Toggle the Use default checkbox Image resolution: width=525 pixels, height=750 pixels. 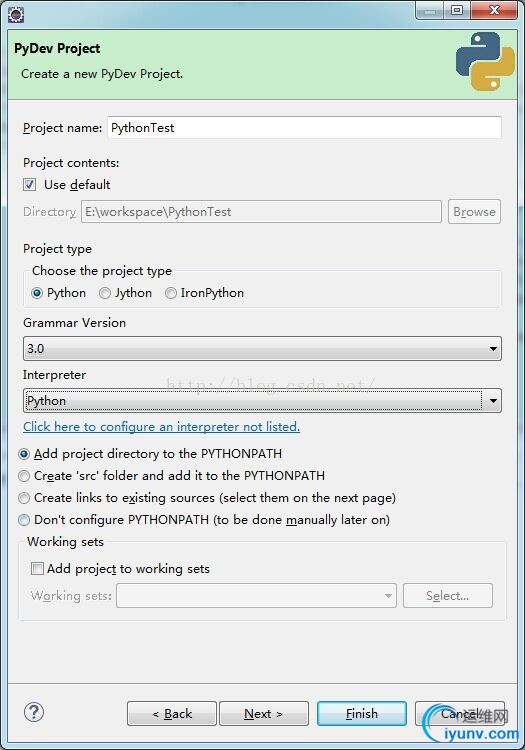(29, 185)
